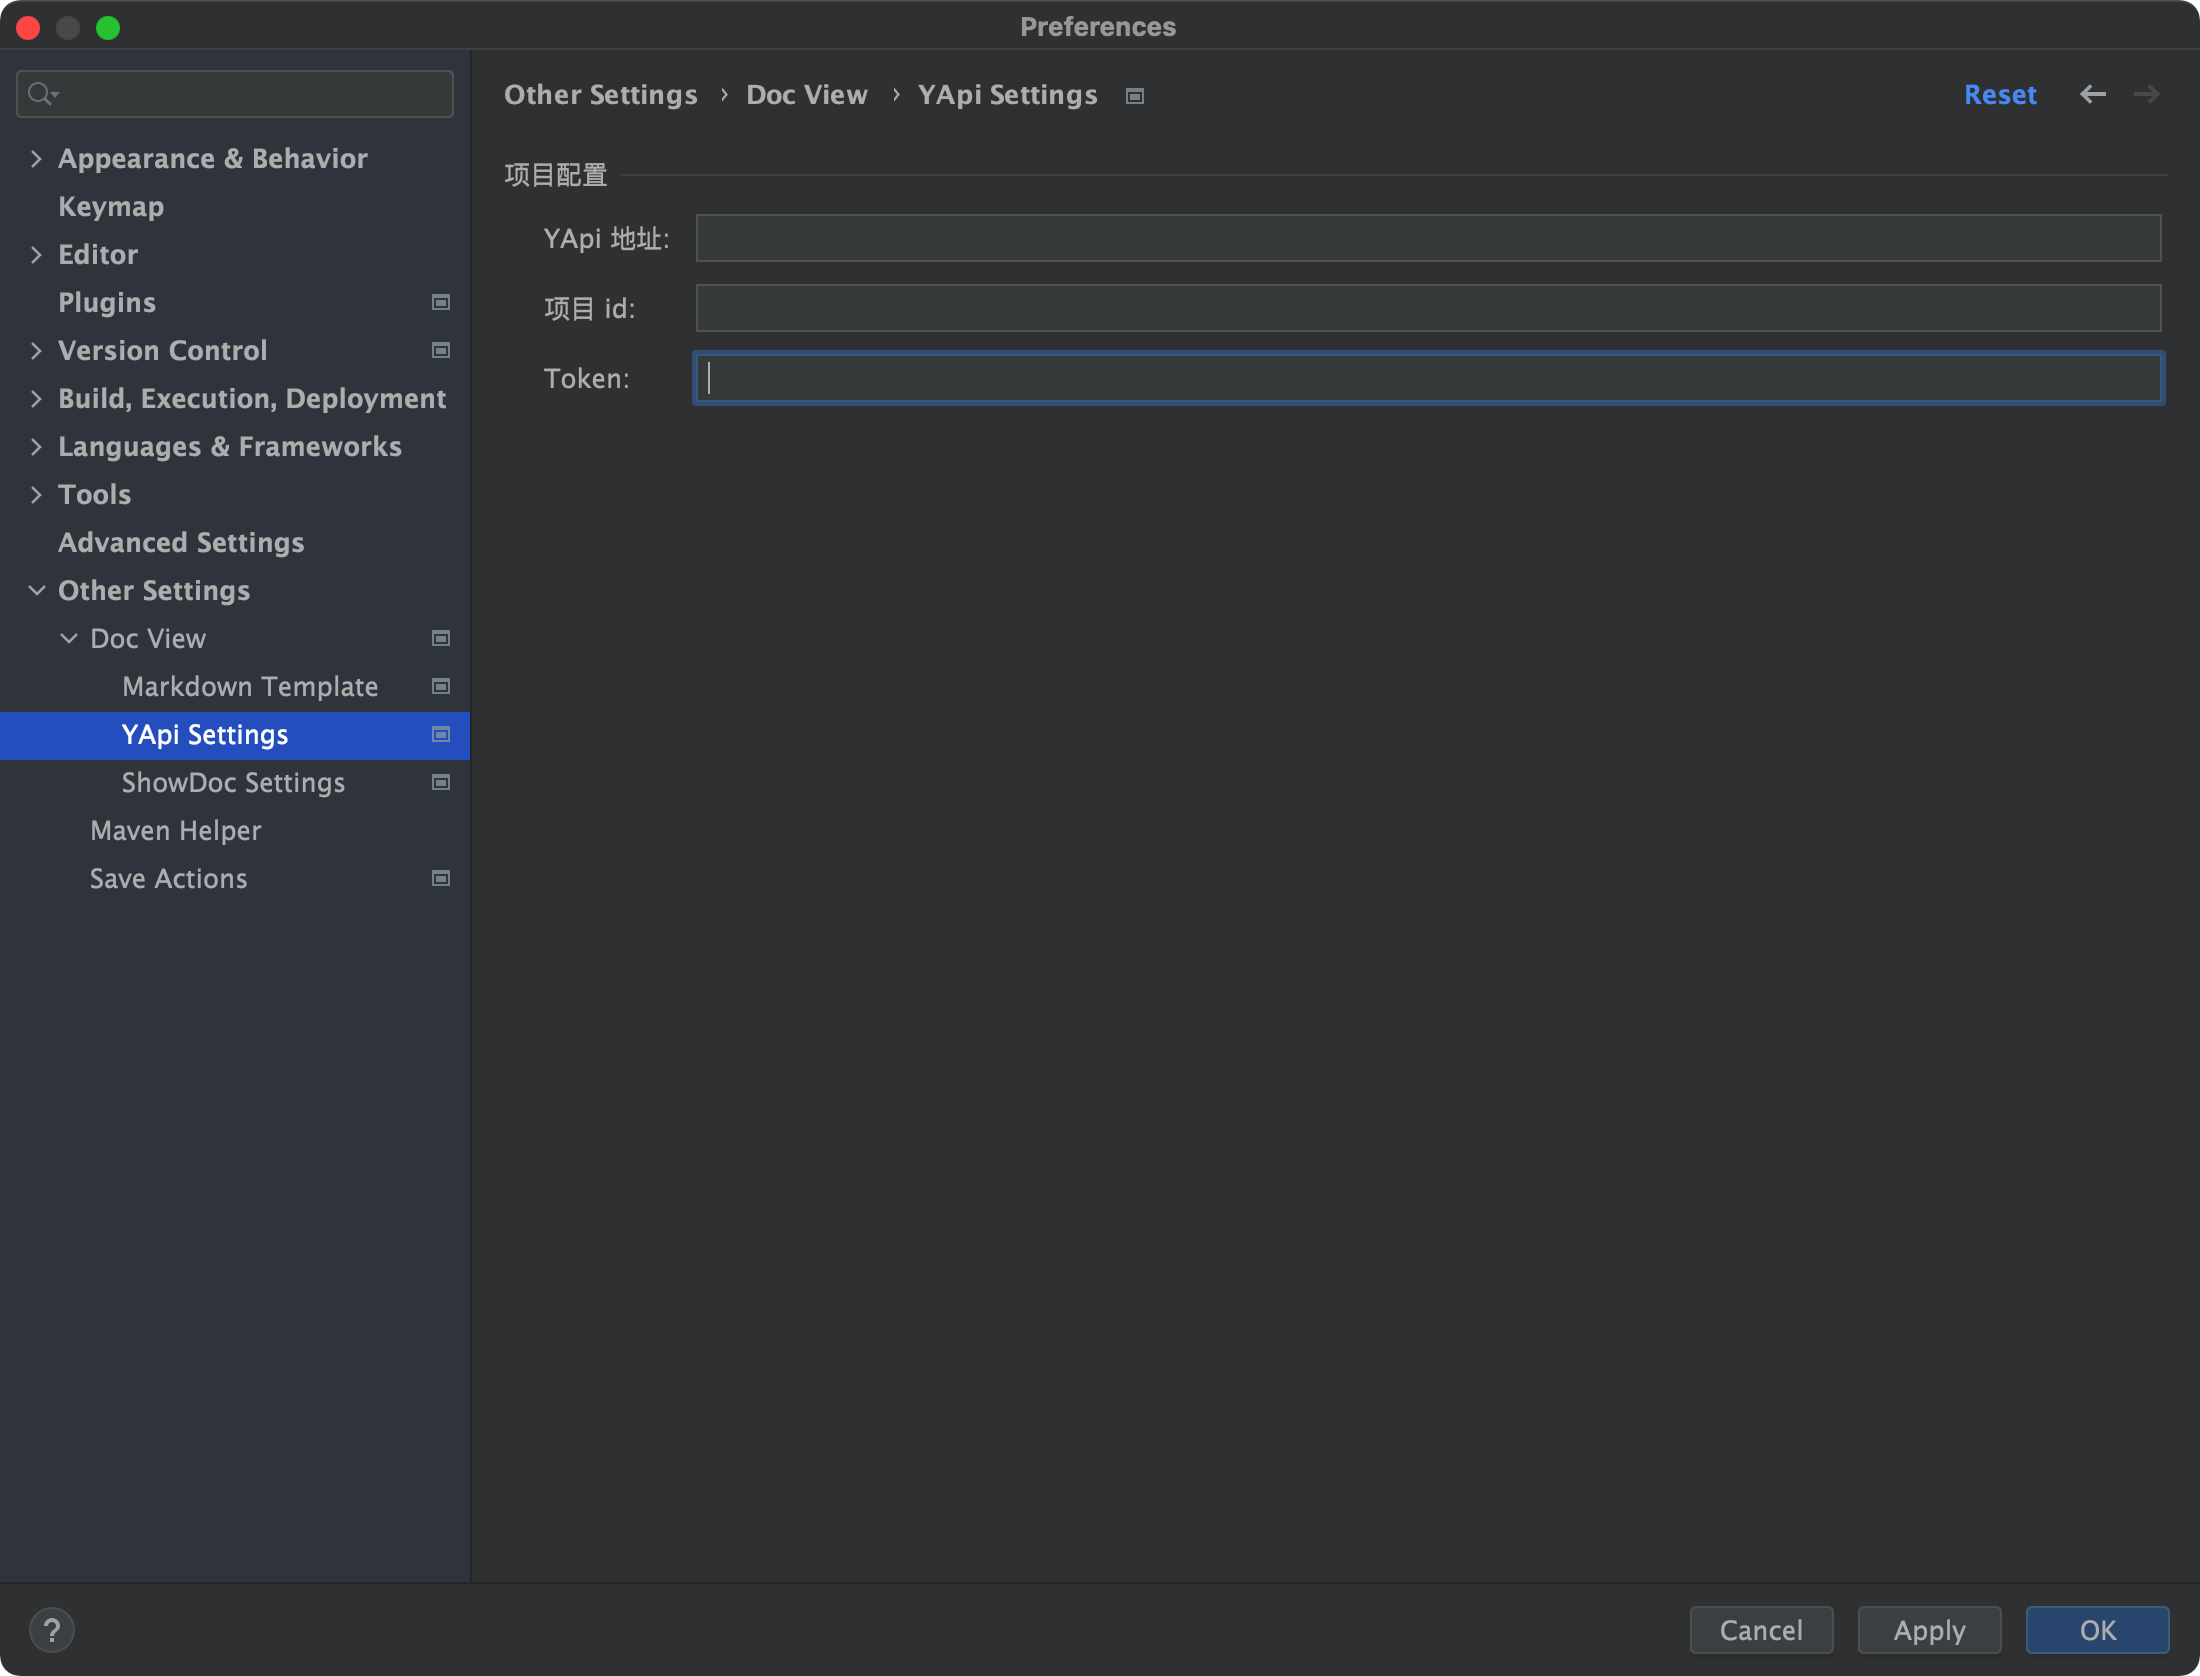The height and width of the screenshot is (1676, 2200).
Task: Collapse the Doc View node
Action: pyautogui.click(x=68, y=638)
